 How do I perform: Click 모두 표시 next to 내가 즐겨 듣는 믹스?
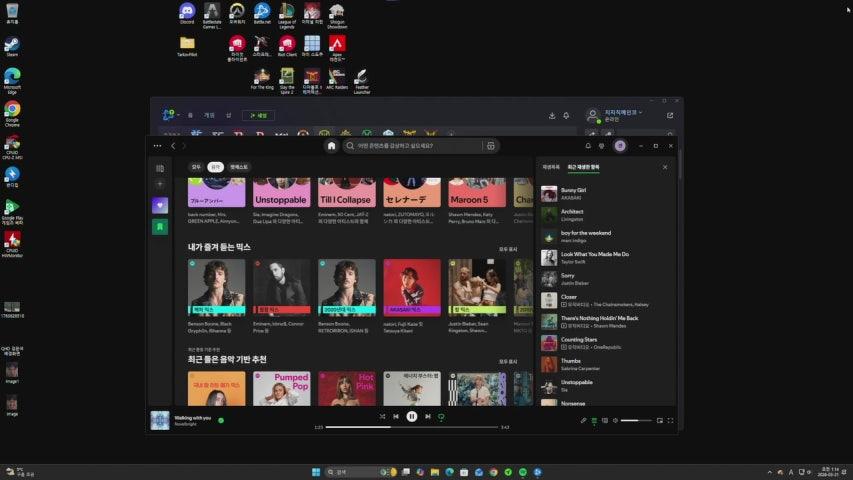[x=508, y=249]
